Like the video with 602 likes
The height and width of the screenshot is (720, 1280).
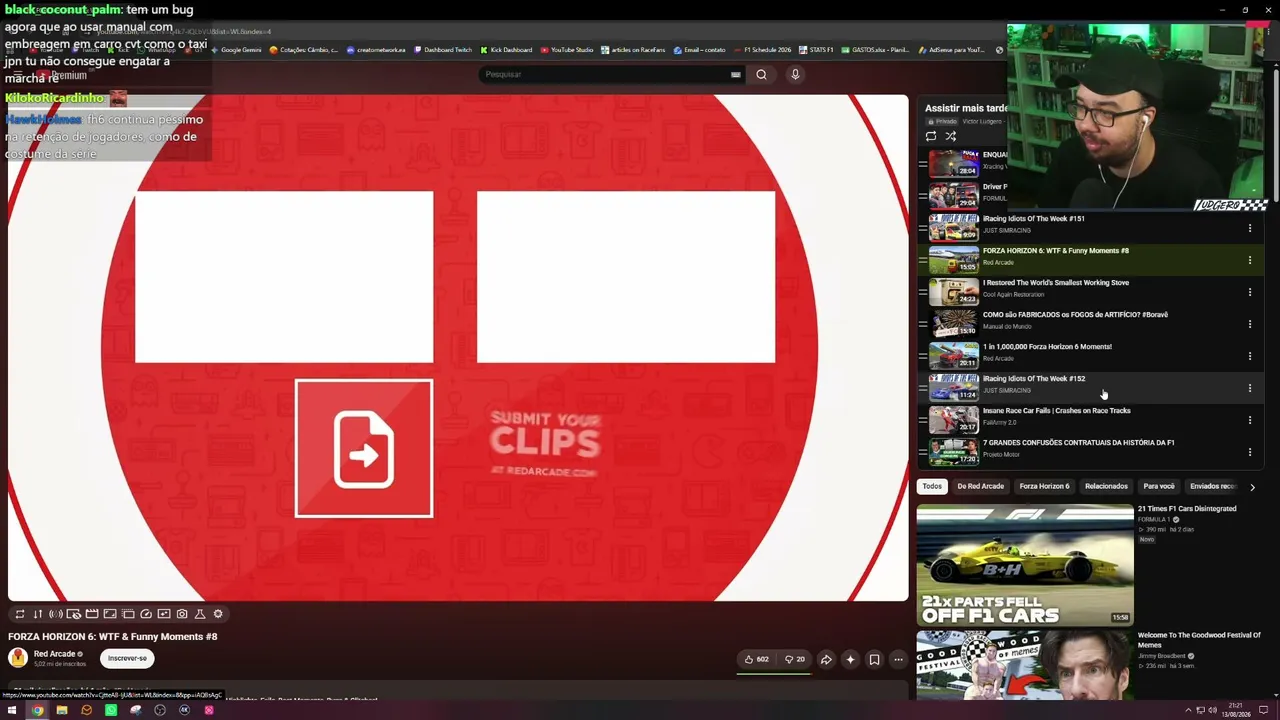point(756,660)
